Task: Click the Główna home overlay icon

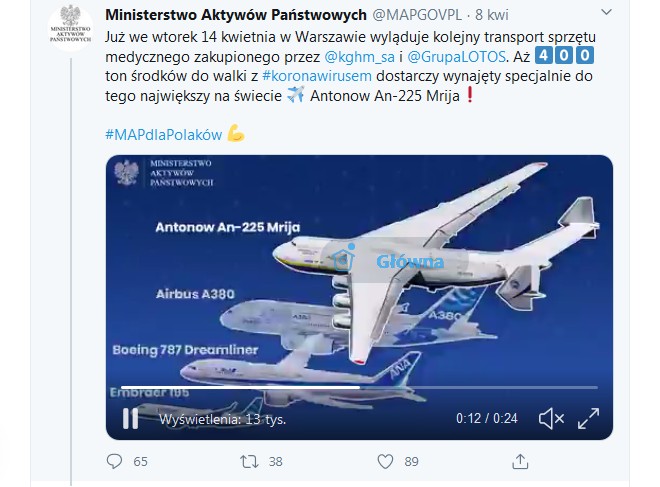Action: point(343,258)
